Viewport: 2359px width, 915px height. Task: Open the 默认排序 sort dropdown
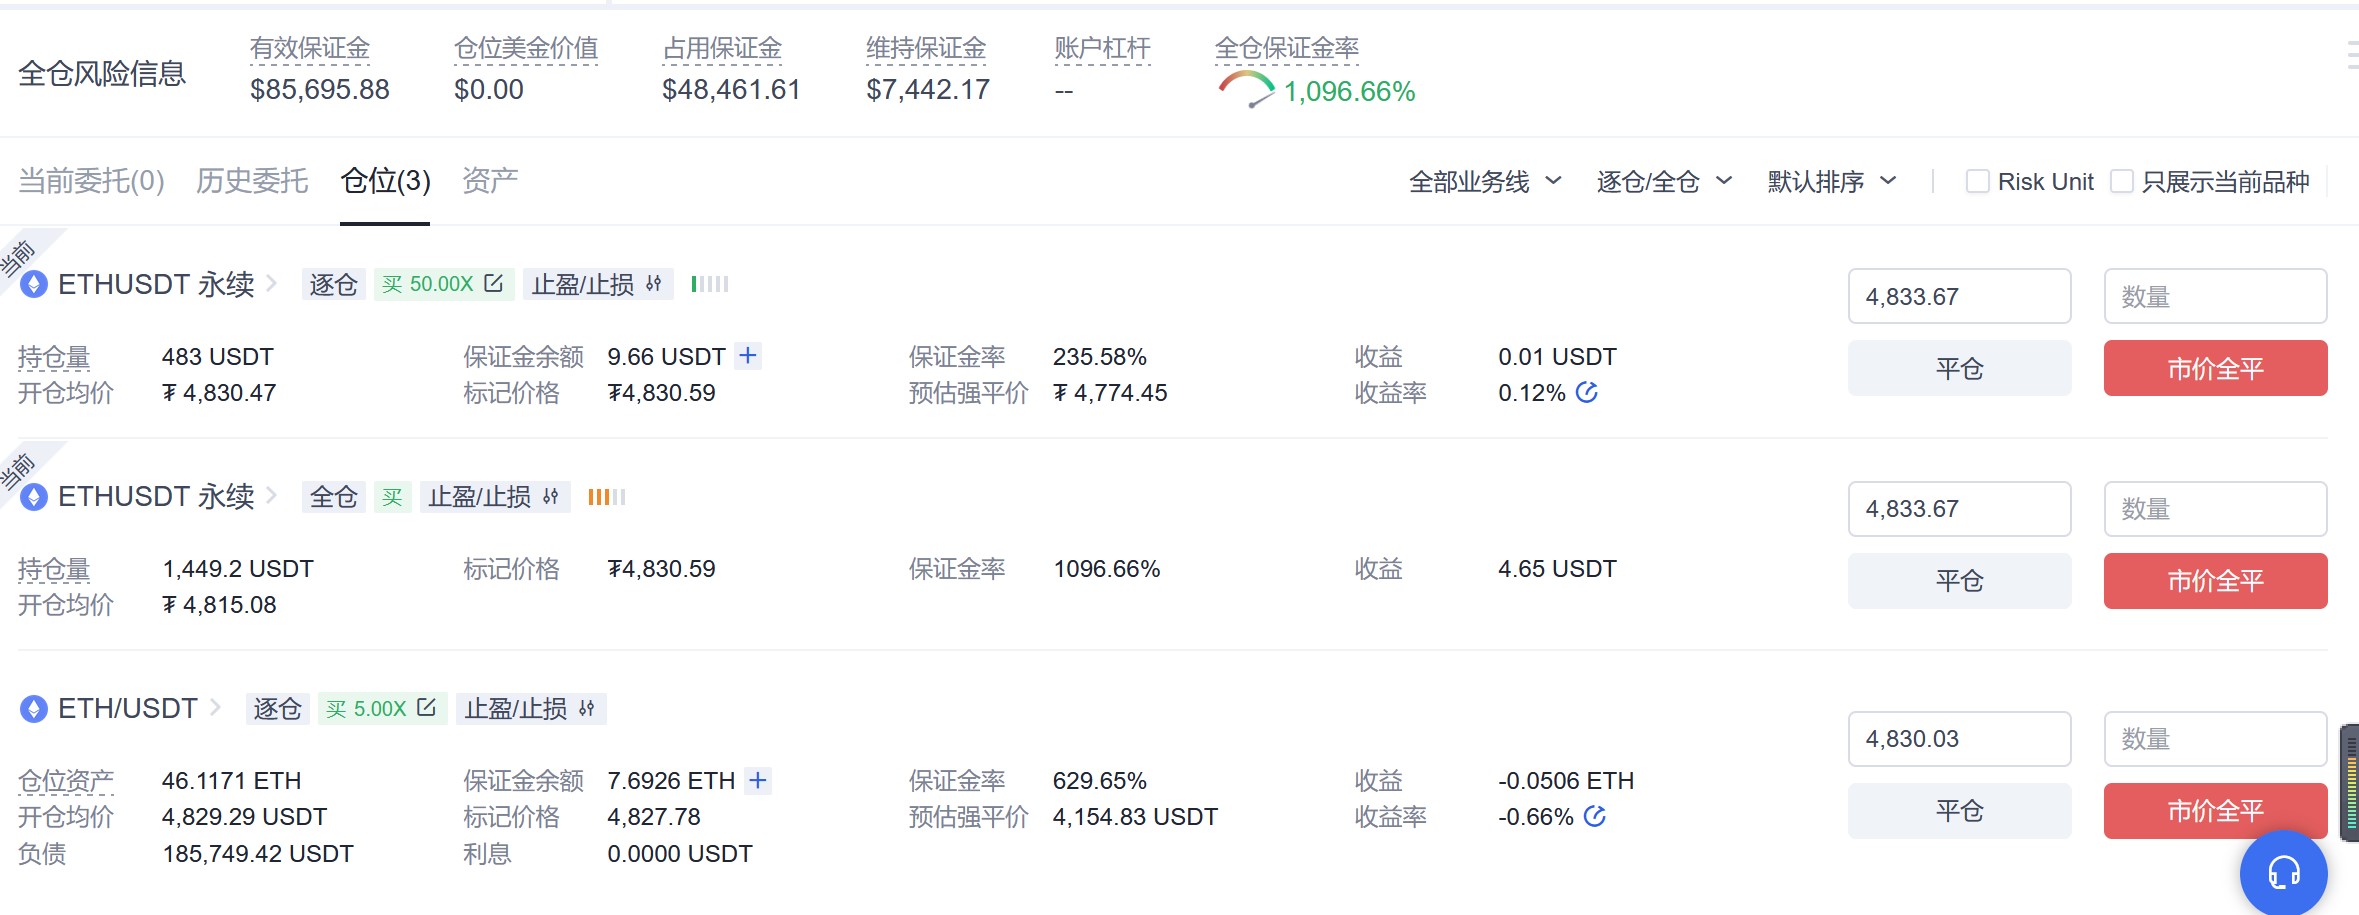(x=1831, y=181)
